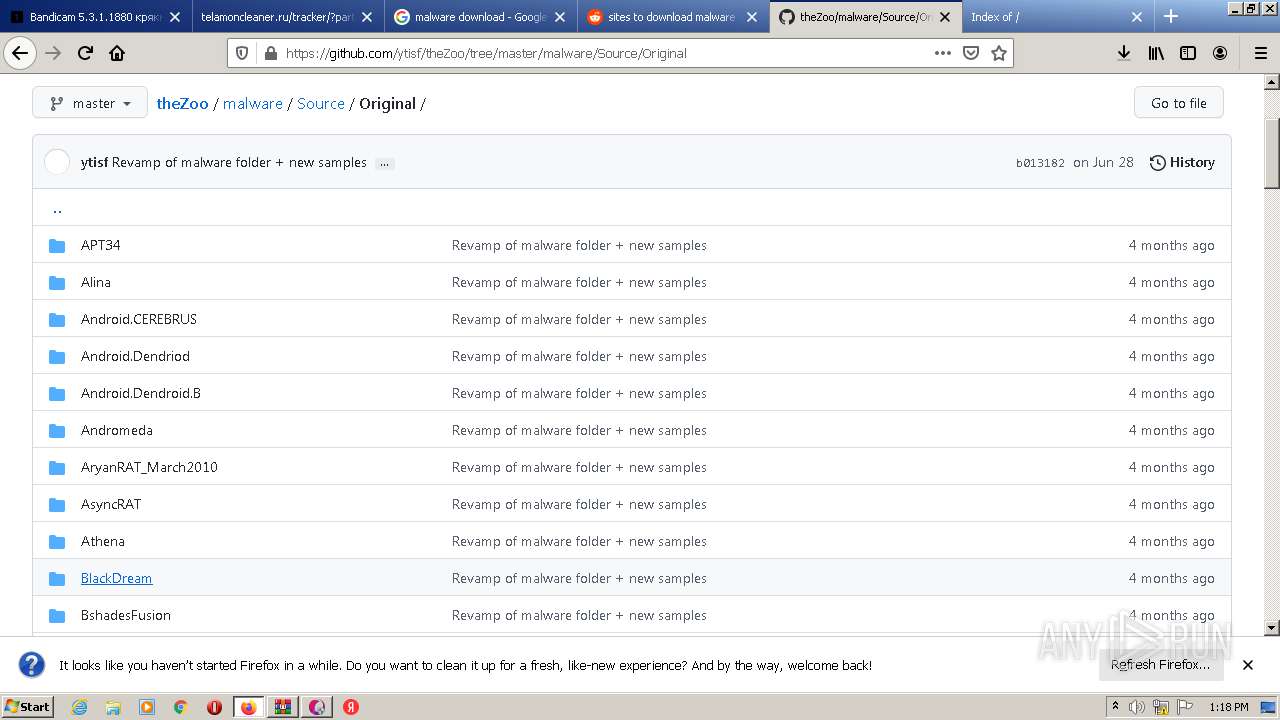
Task: Expand the commit message ellipsis
Action: pyautogui.click(x=384, y=163)
